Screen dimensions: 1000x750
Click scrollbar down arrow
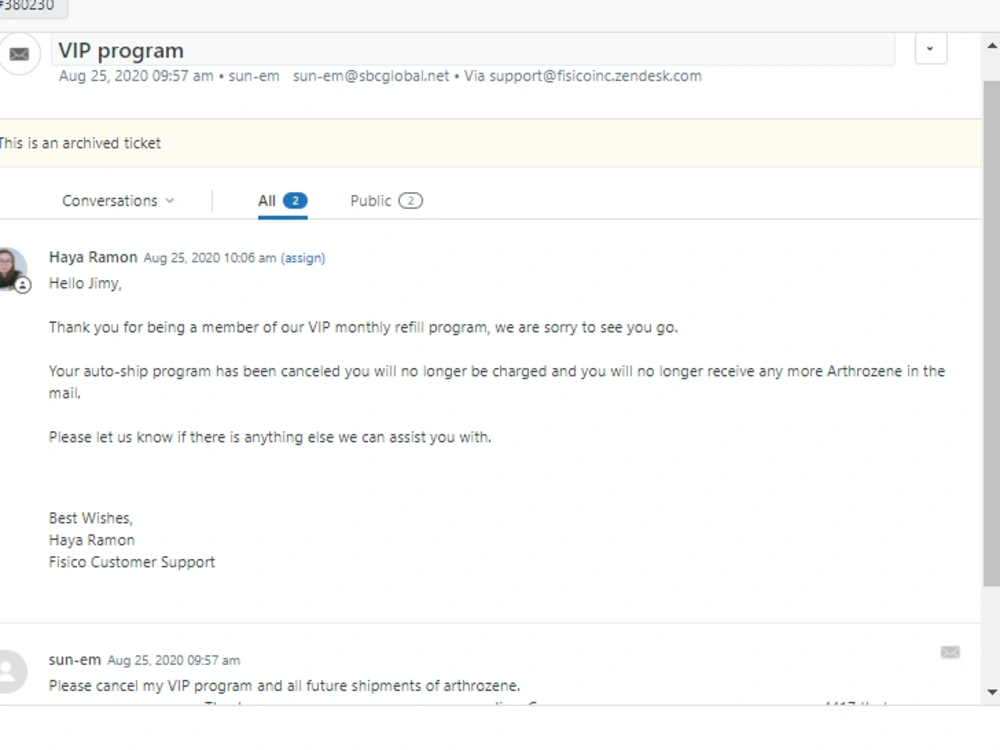[x=992, y=692]
